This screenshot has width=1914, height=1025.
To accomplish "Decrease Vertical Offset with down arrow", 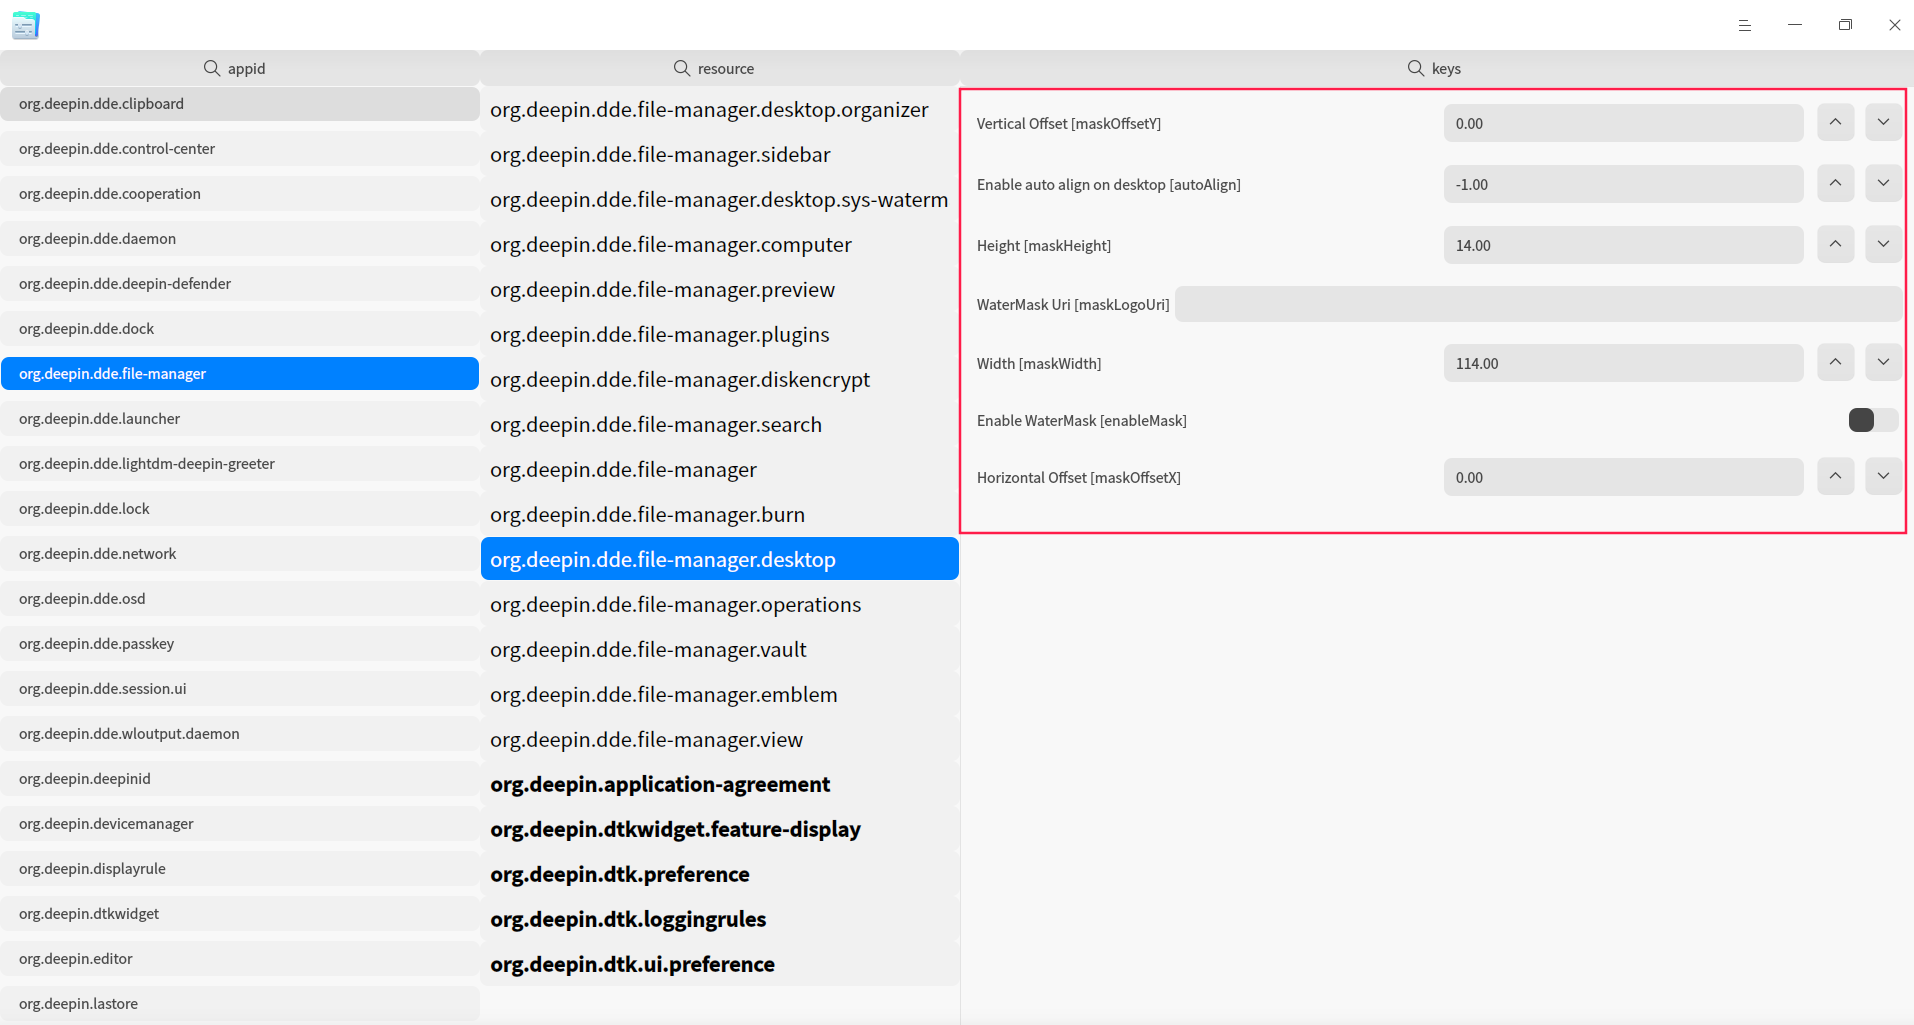I will [x=1883, y=123].
